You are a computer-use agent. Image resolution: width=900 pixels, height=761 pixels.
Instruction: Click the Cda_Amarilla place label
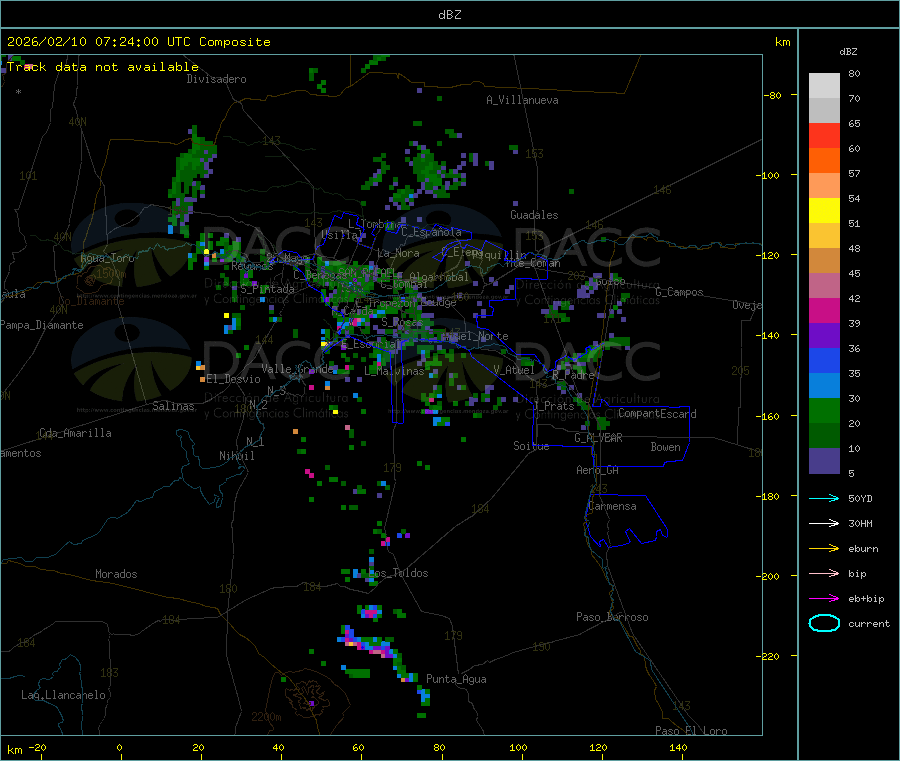(75, 433)
